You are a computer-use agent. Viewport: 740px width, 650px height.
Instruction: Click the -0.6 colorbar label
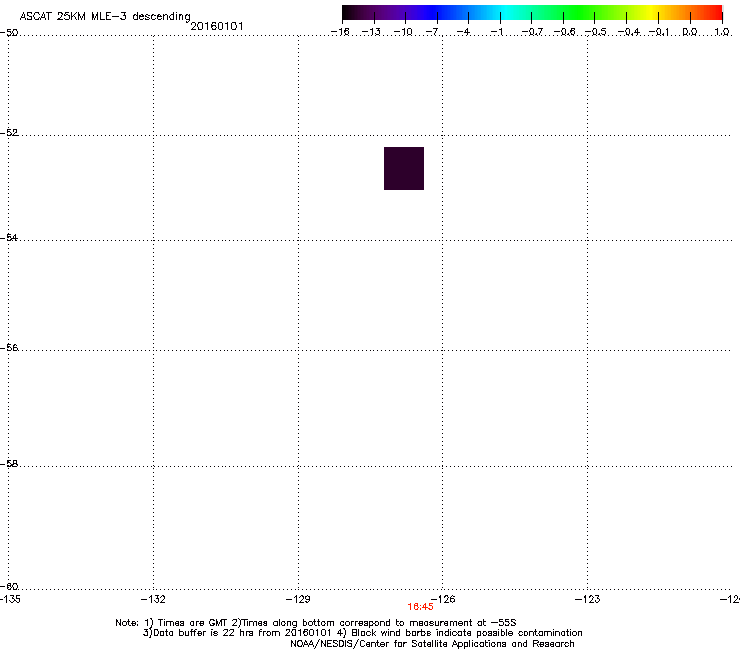pyautogui.click(x=564, y=32)
